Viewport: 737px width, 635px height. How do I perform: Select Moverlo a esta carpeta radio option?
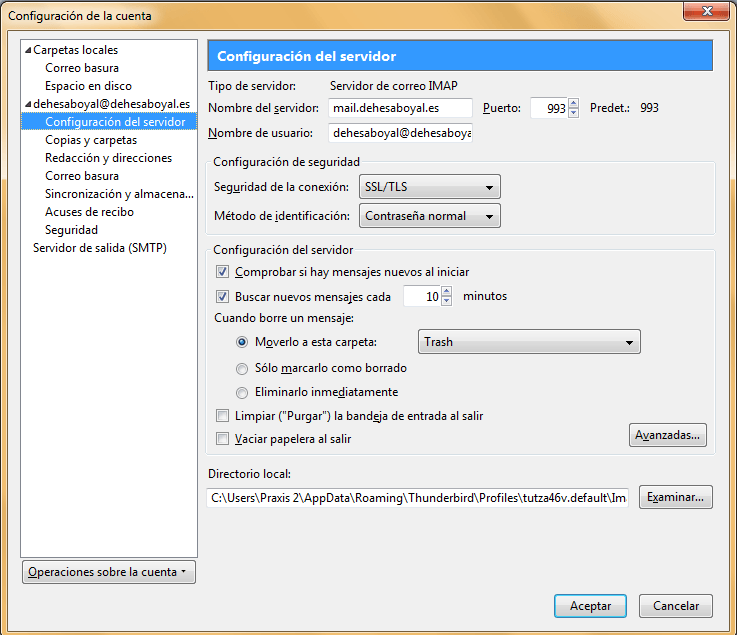(242, 342)
